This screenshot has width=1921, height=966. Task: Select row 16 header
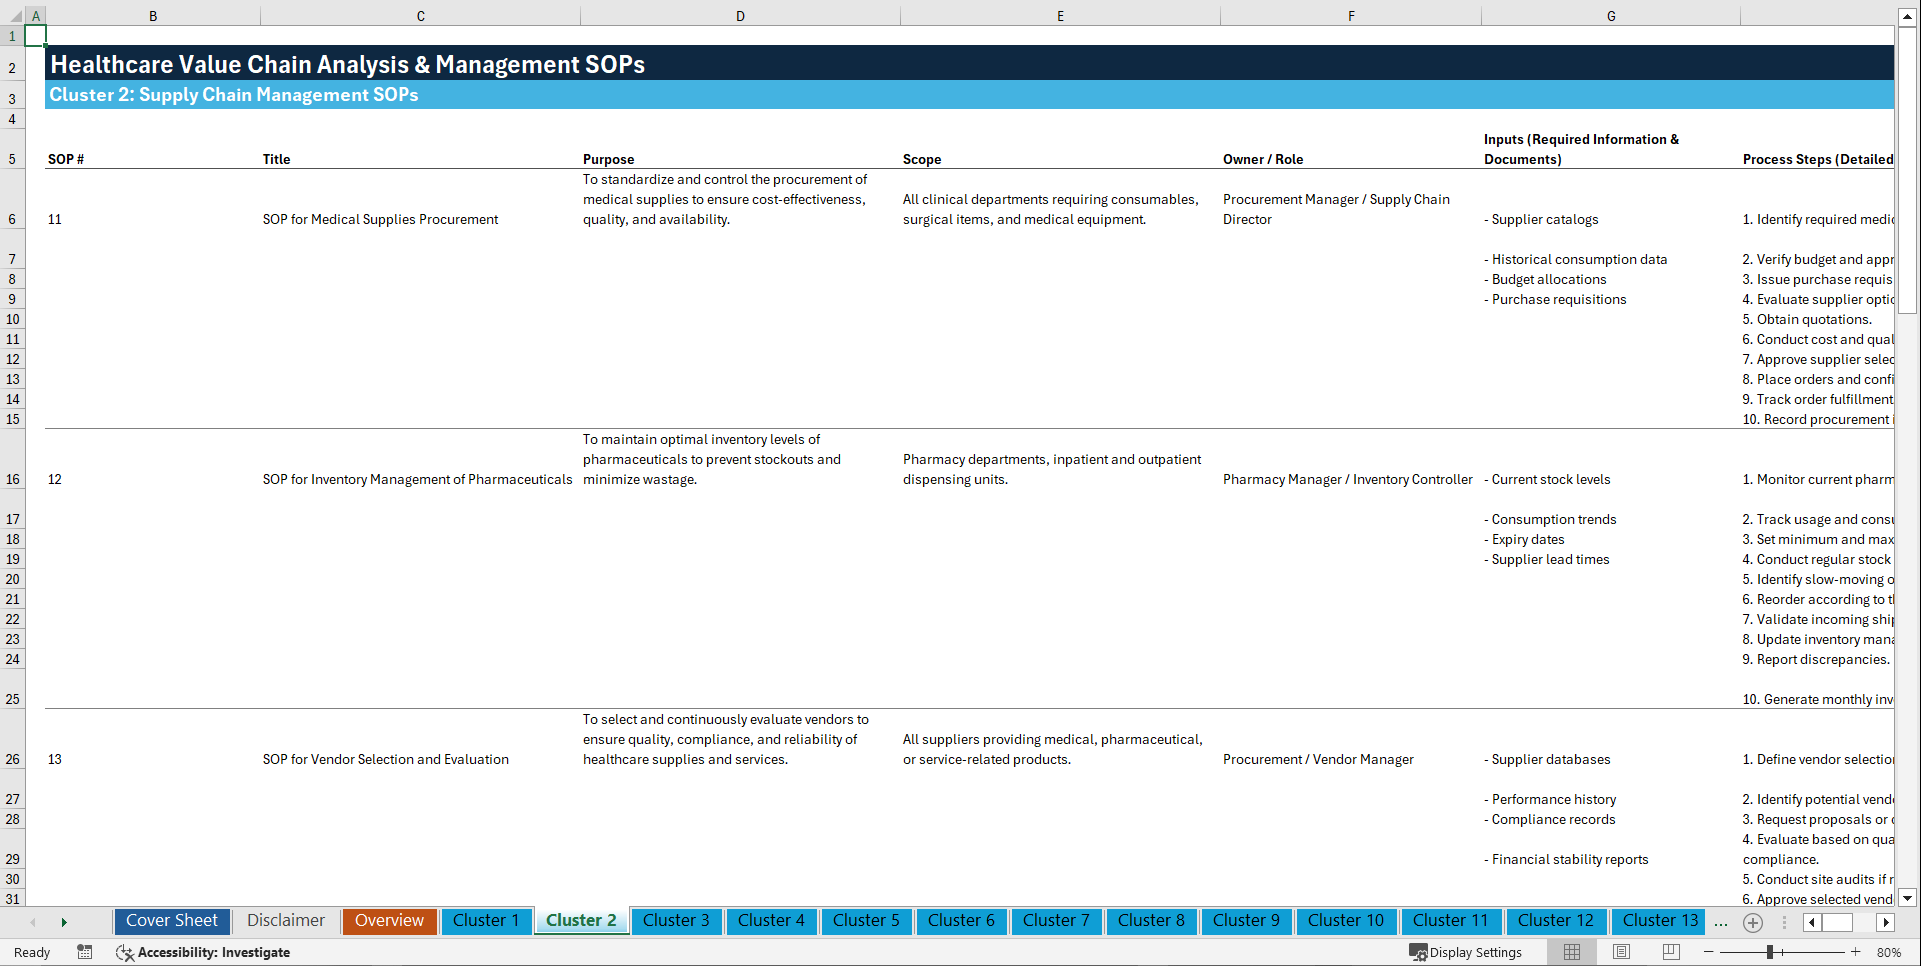click(x=13, y=479)
